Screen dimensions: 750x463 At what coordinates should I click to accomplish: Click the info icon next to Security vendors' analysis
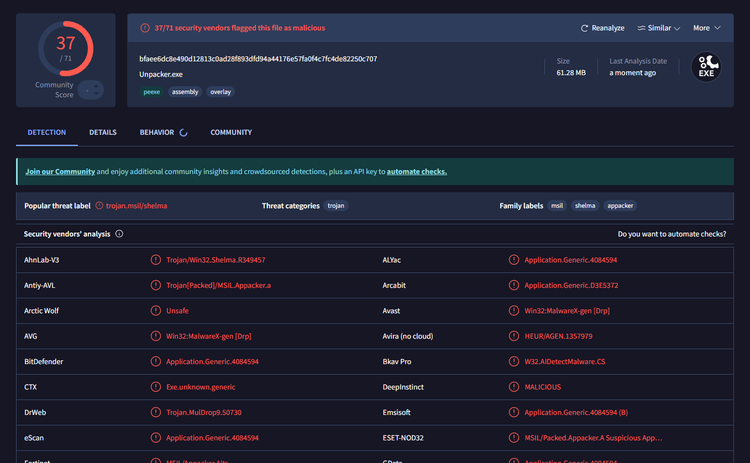pyautogui.click(x=119, y=234)
